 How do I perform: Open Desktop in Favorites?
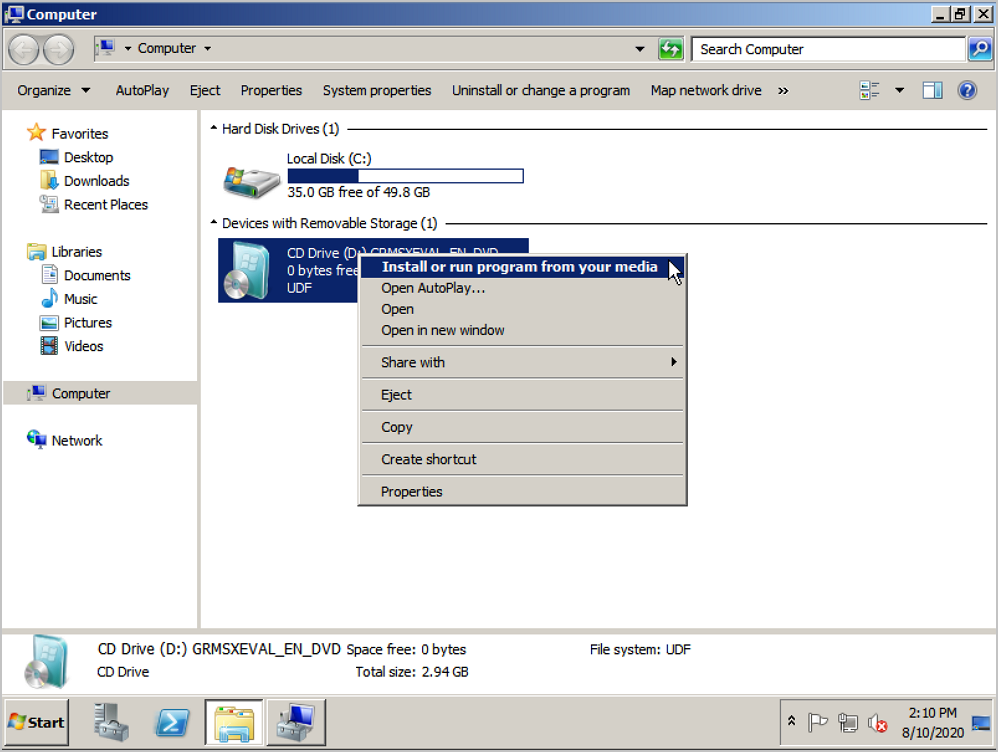88,157
